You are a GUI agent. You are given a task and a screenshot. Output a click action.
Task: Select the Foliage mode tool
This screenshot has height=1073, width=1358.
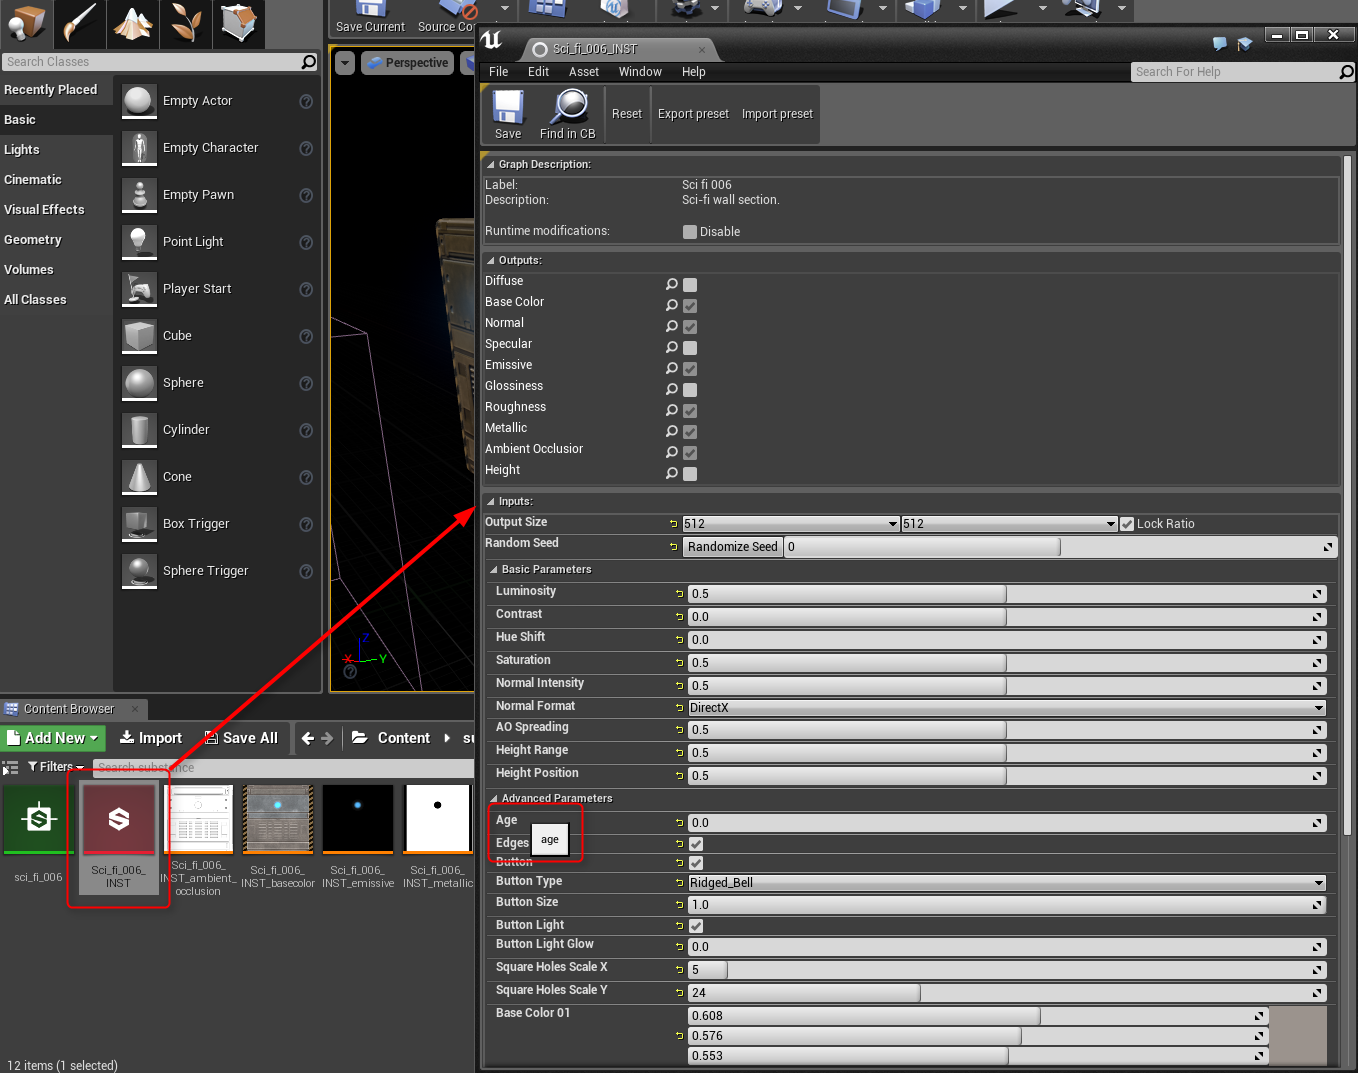185,24
